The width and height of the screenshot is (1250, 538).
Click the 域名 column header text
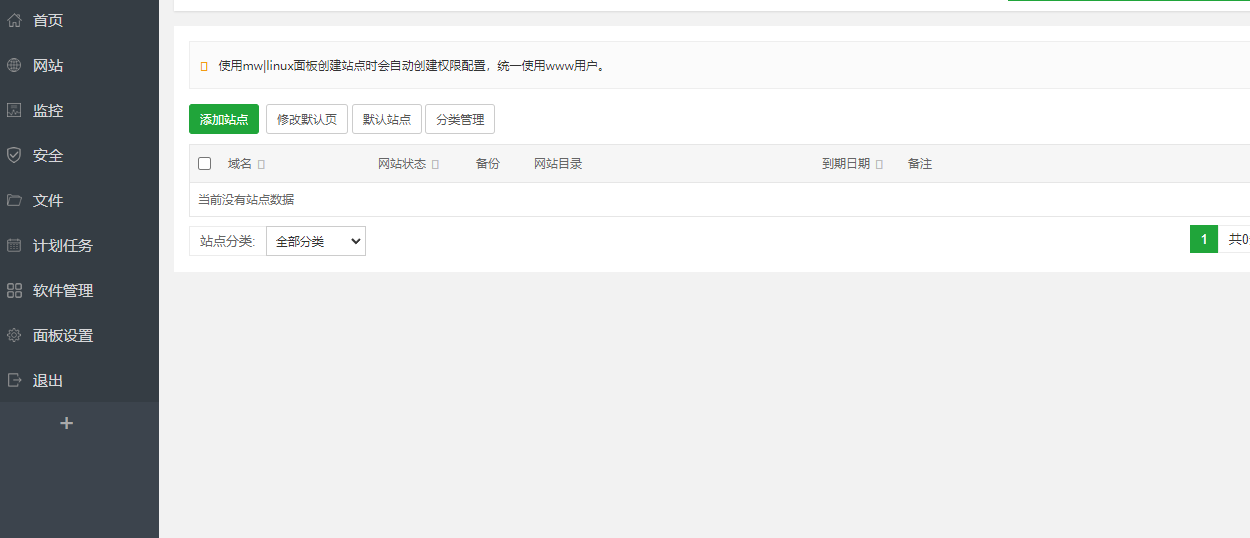point(240,164)
